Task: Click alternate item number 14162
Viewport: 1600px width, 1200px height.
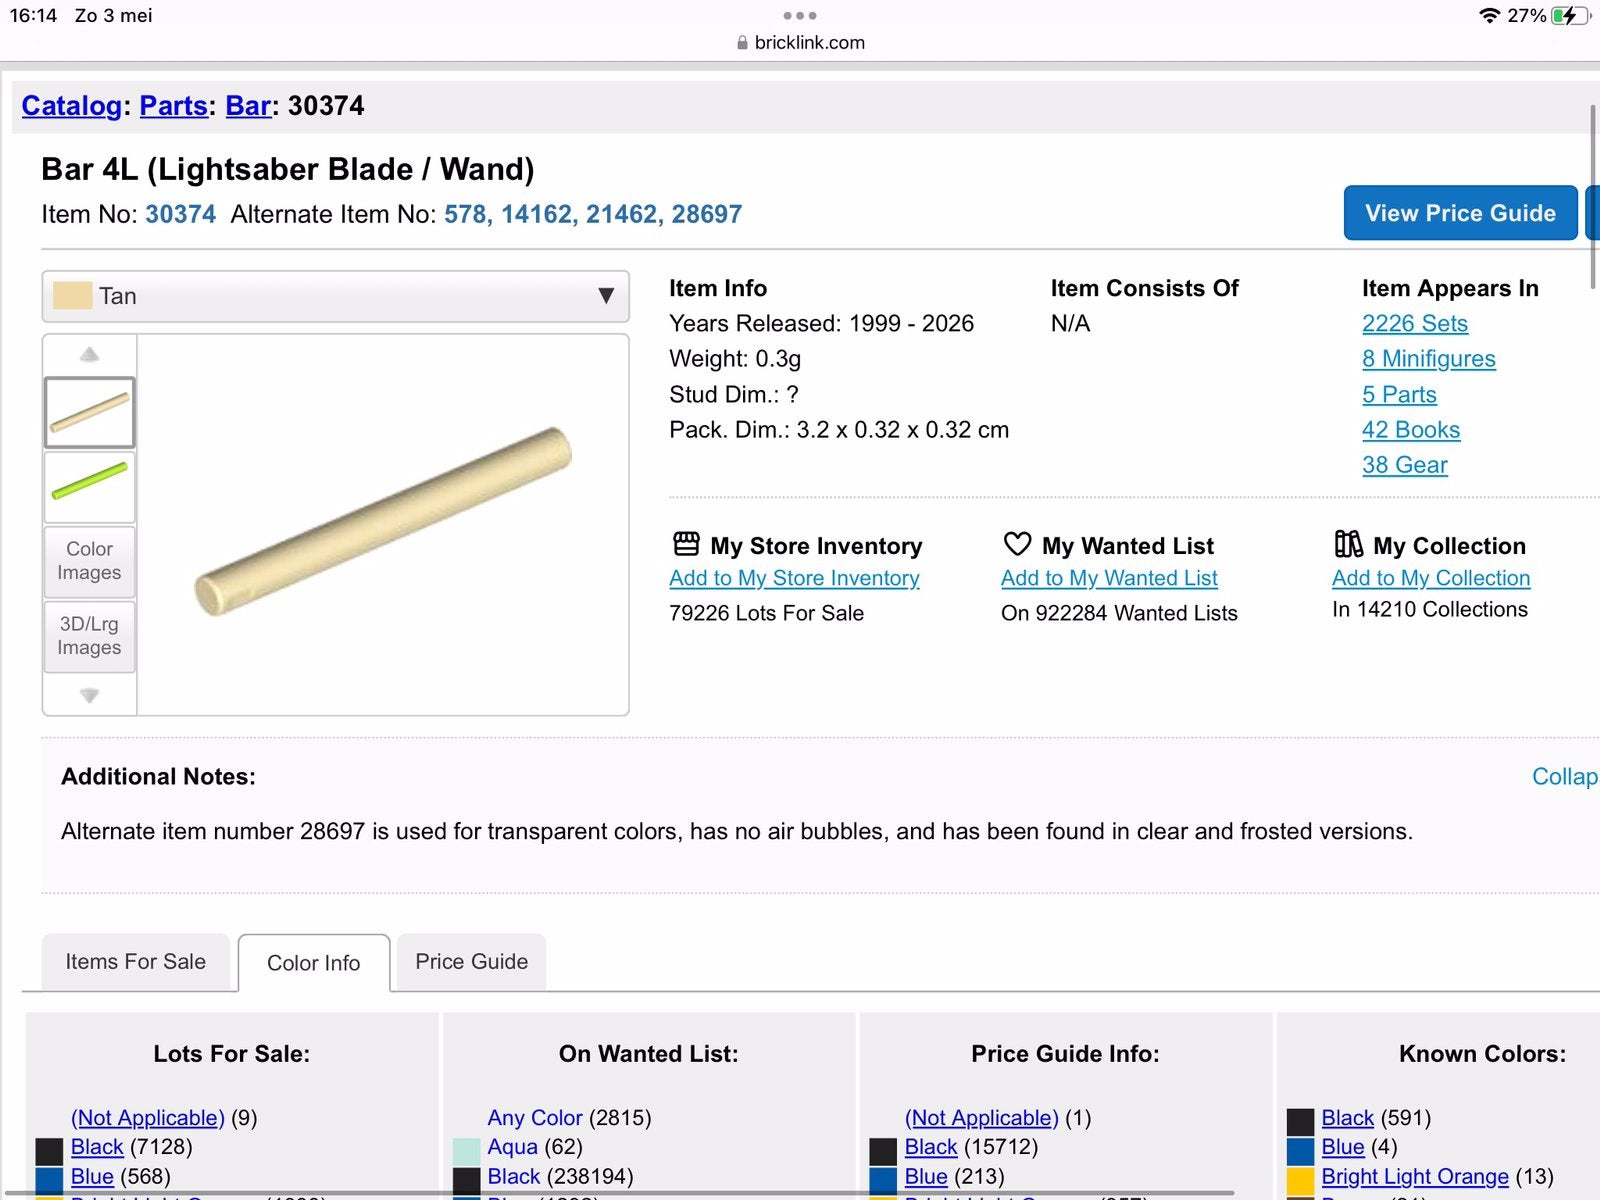Action: tap(539, 214)
